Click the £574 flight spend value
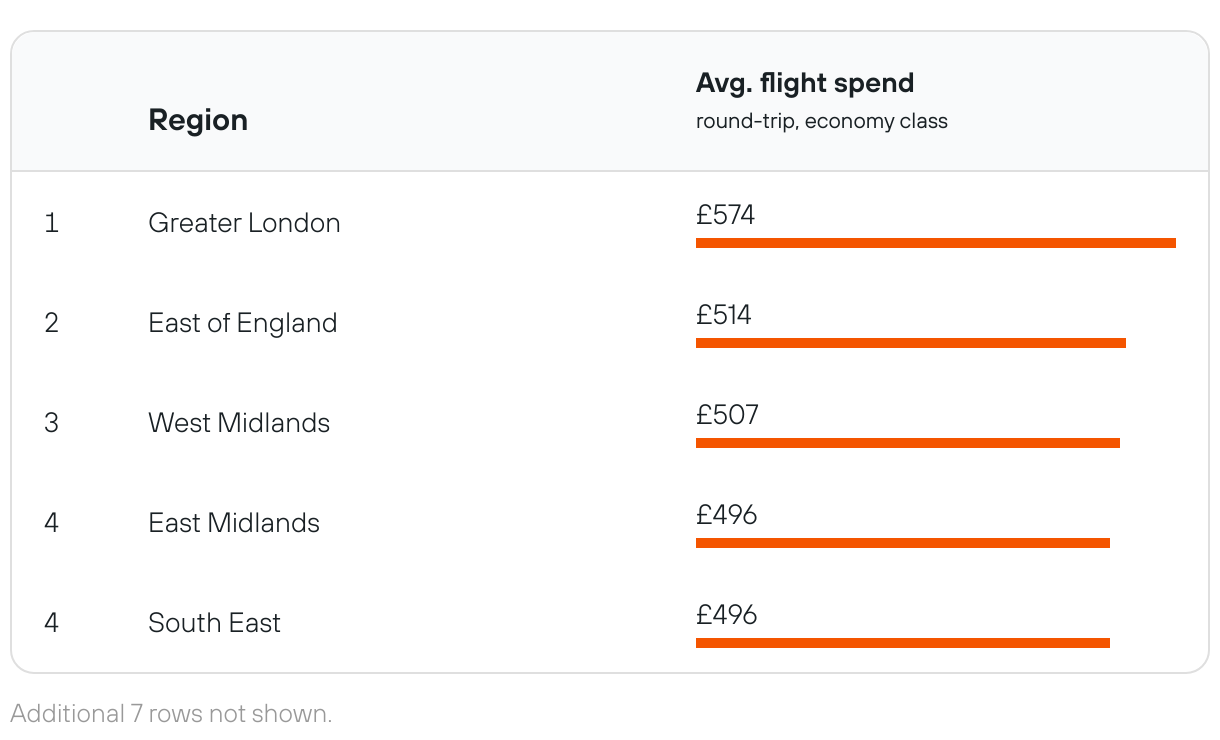This screenshot has width=1220, height=740. [725, 215]
